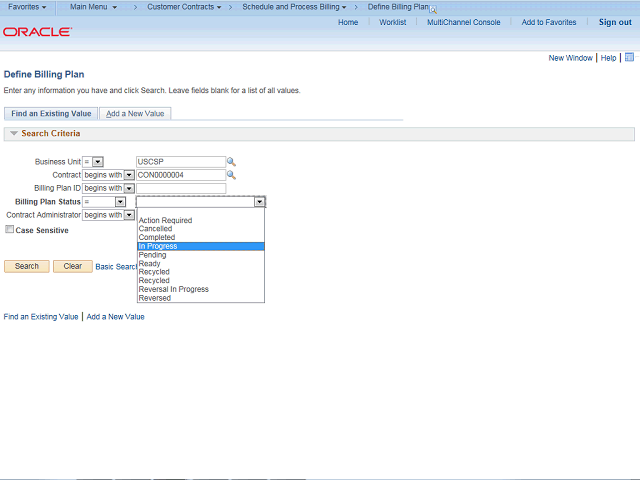
Task: Click the Billing Plan ID input field
Action: [181, 188]
